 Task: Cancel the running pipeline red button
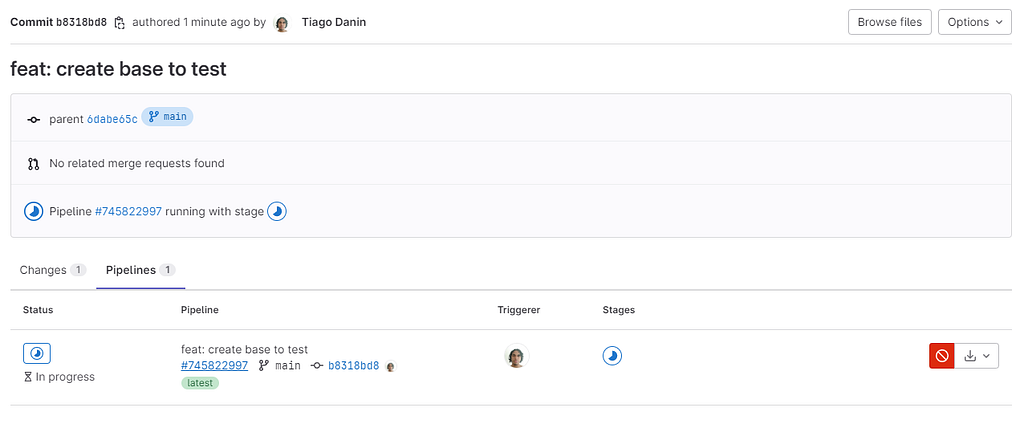(x=942, y=356)
